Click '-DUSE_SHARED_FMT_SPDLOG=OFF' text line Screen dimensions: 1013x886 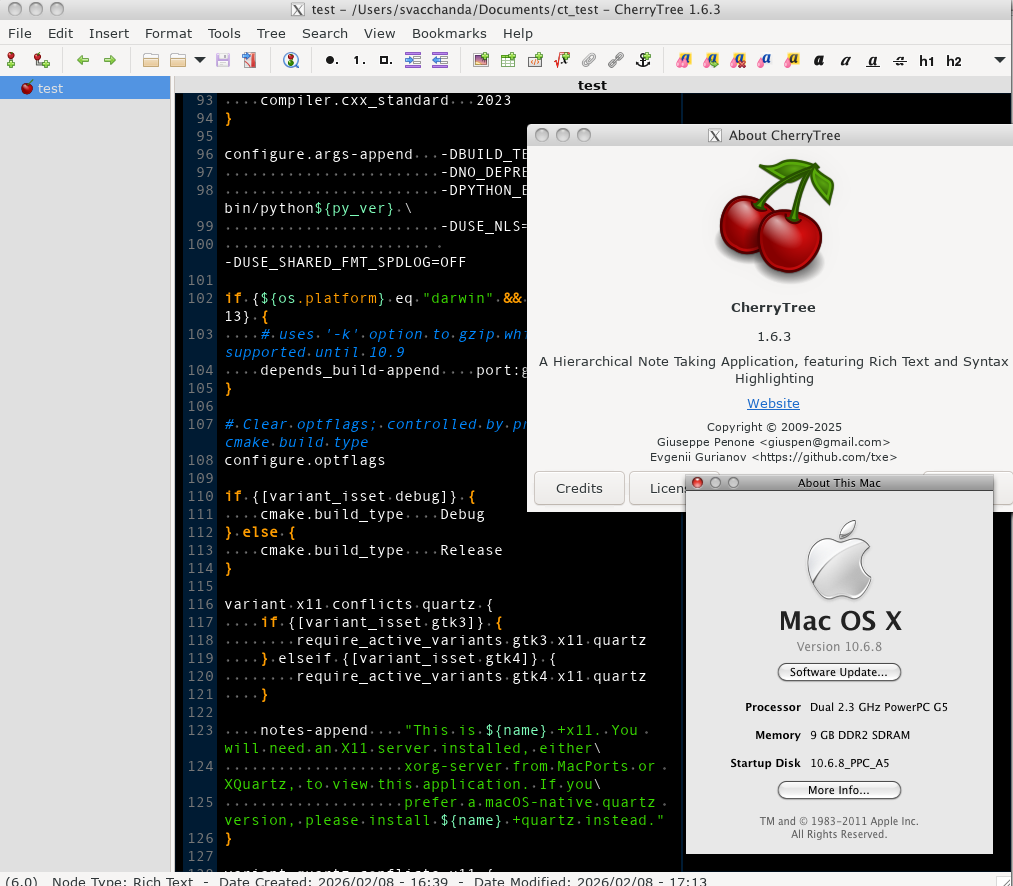[345, 262]
